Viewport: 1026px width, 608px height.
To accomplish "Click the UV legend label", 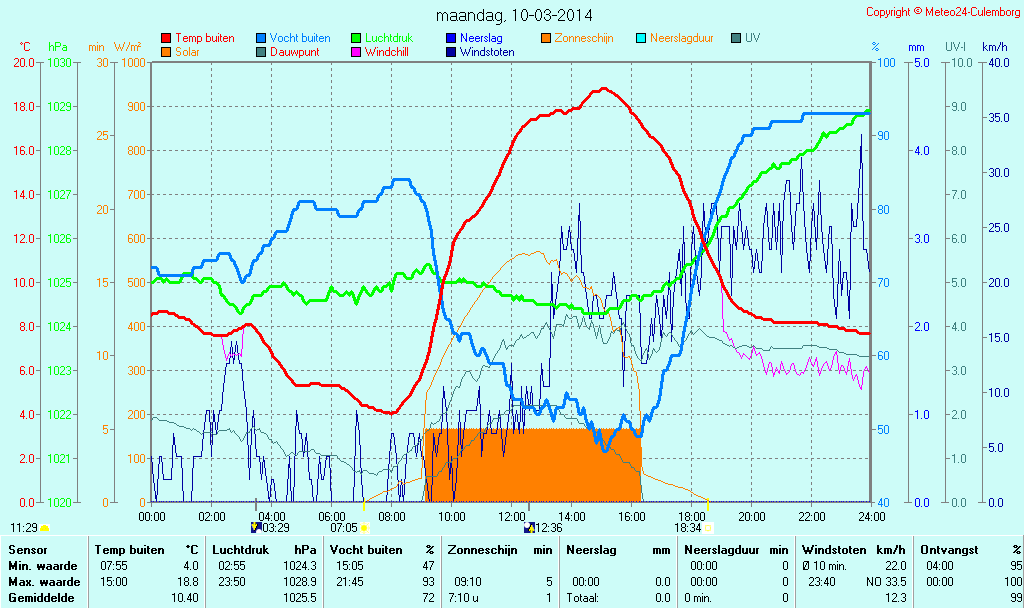I will click(x=753, y=38).
